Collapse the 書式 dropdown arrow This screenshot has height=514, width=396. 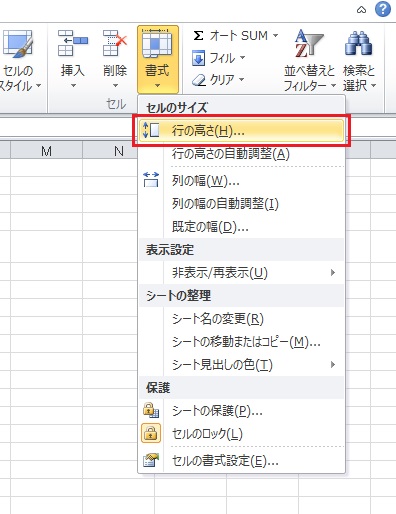tap(157, 86)
